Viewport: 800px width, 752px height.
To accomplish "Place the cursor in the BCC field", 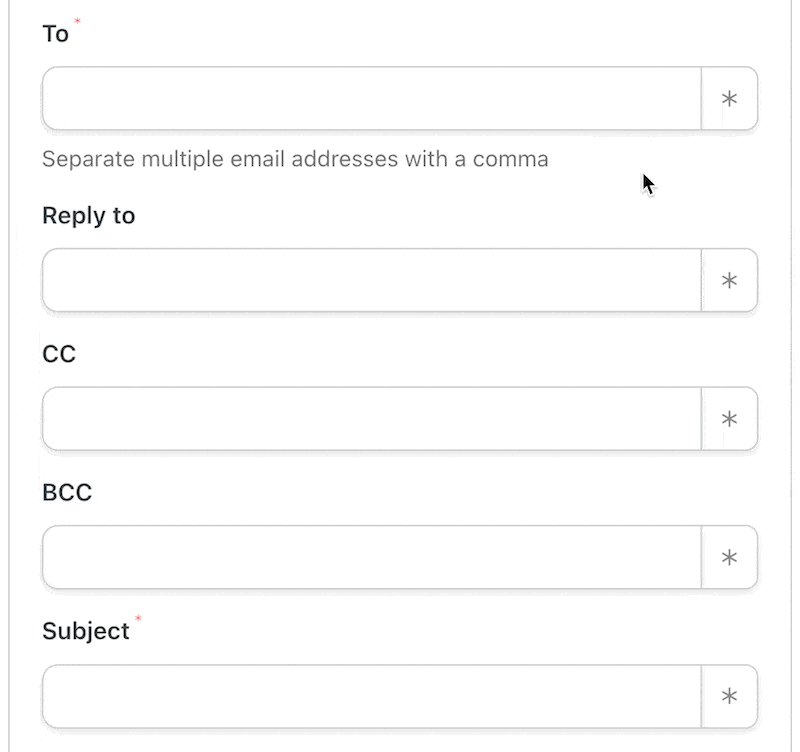I will coord(371,557).
